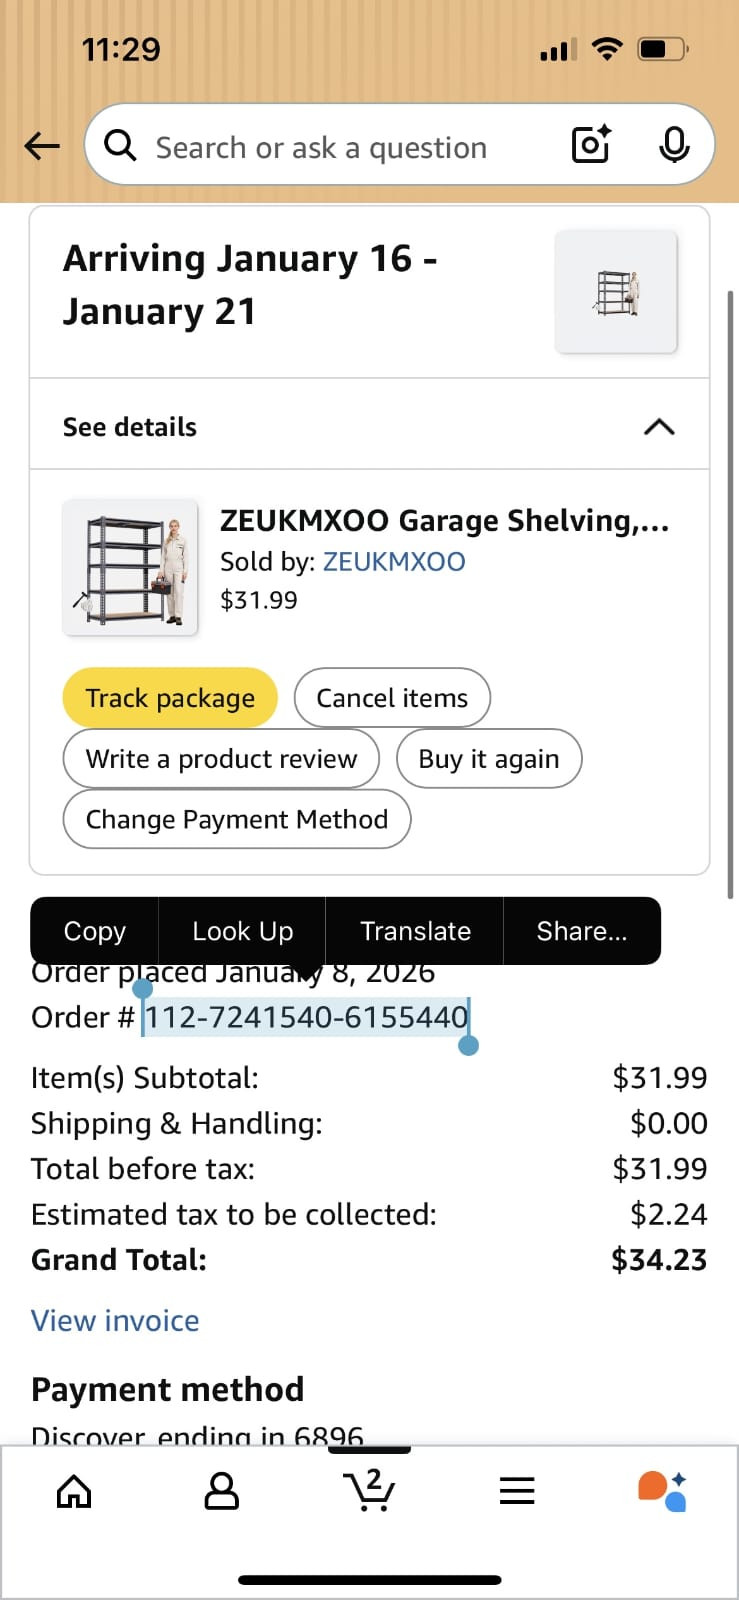The image size is (739, 1600).
Task: Choose Share... in the selection menu
Action: (581, 931)
